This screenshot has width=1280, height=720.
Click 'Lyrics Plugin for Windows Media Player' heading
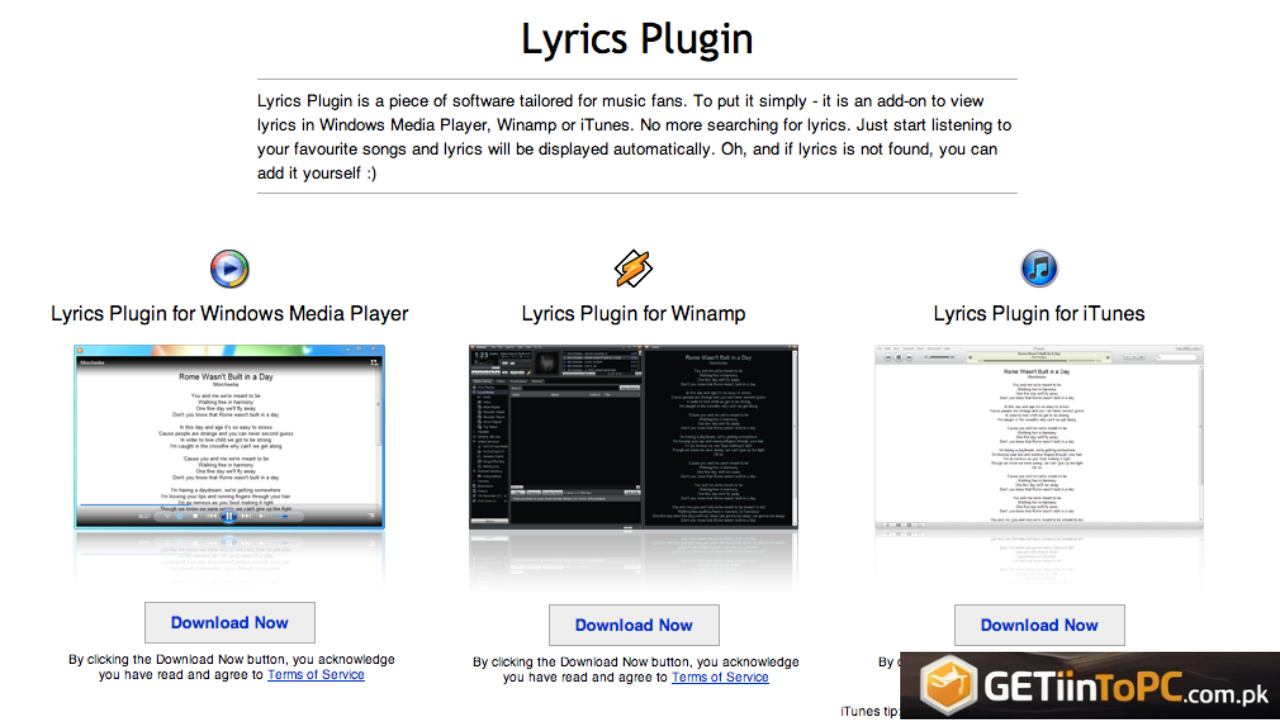(x=230, y=313)
